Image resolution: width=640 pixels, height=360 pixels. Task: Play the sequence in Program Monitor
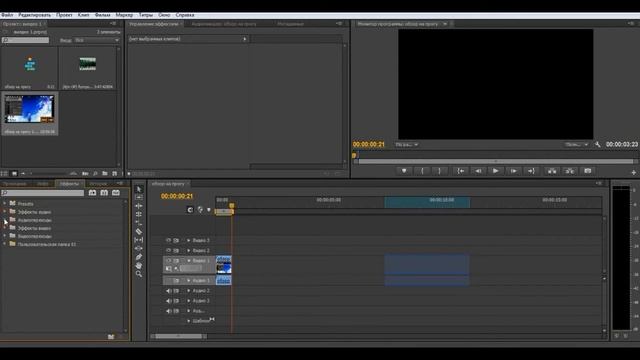496,171
